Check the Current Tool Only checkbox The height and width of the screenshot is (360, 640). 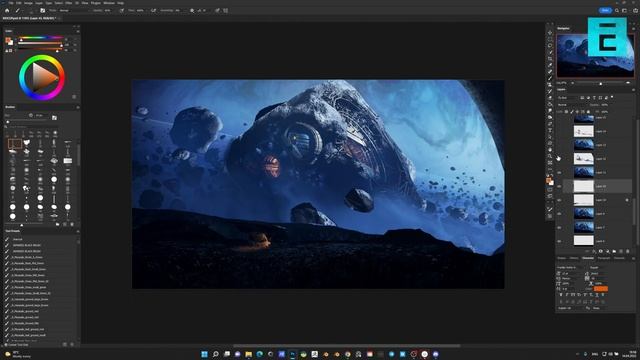(x=6, y=345)
